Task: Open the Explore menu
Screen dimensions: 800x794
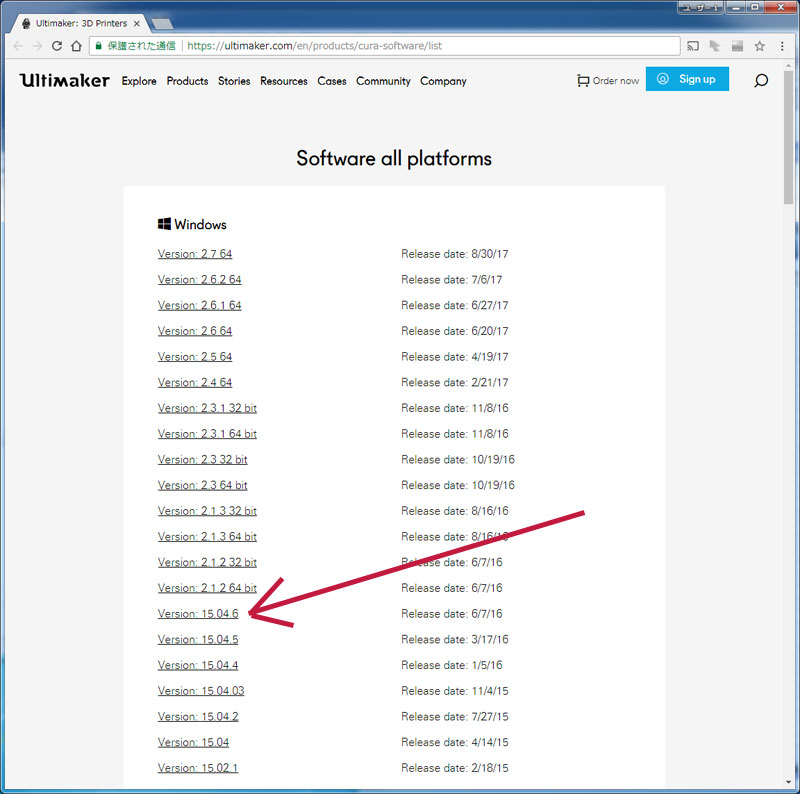Action: (x=139, y=81)
